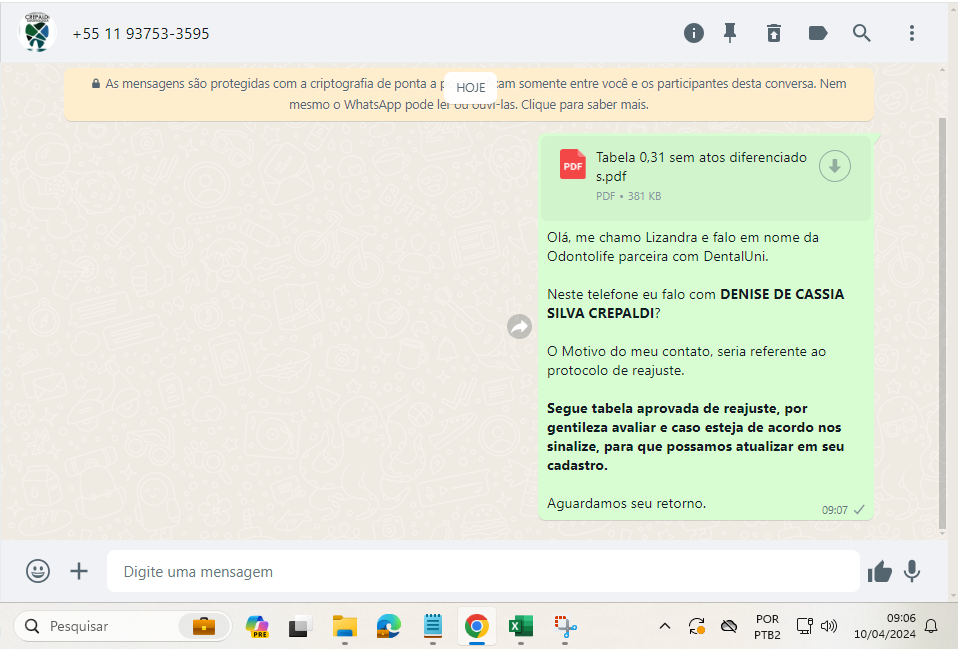Open the Snipping Tool taskbar icon

pyautogui.click(x=565, y=626)
